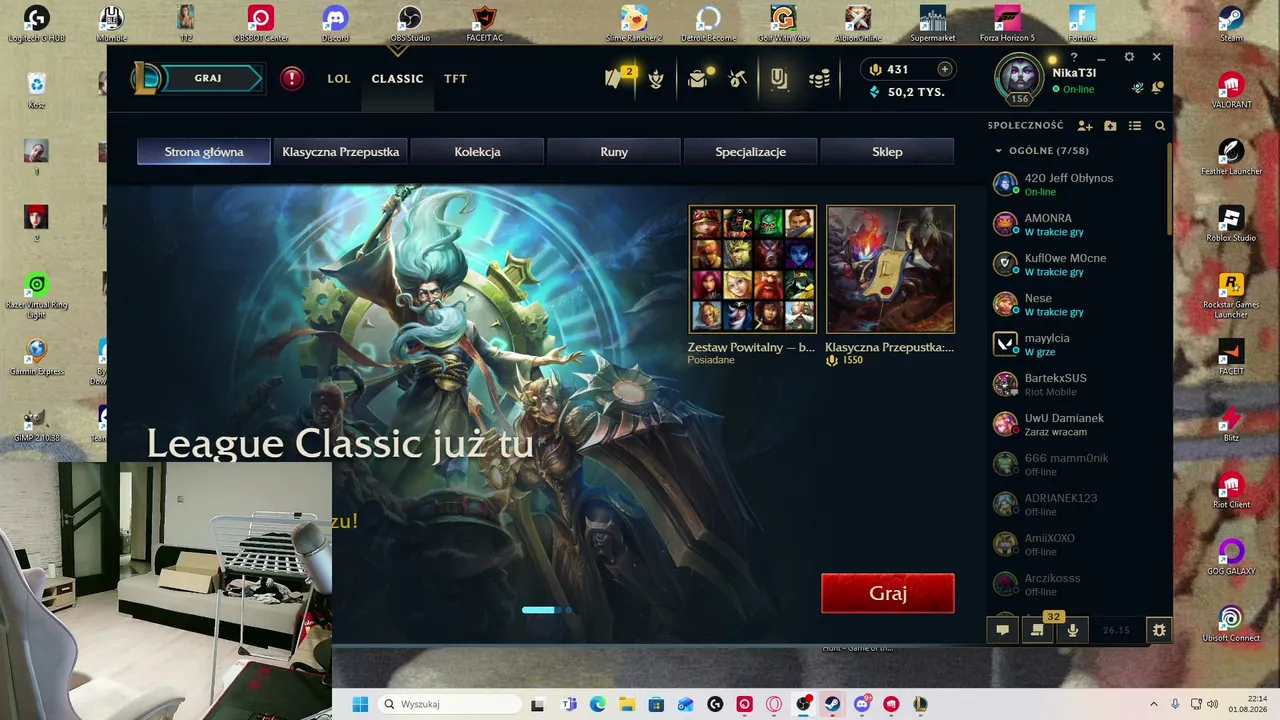Open League of Legends taskbar icon
The width and height of the screenshot is (1280, 720).
921,704
